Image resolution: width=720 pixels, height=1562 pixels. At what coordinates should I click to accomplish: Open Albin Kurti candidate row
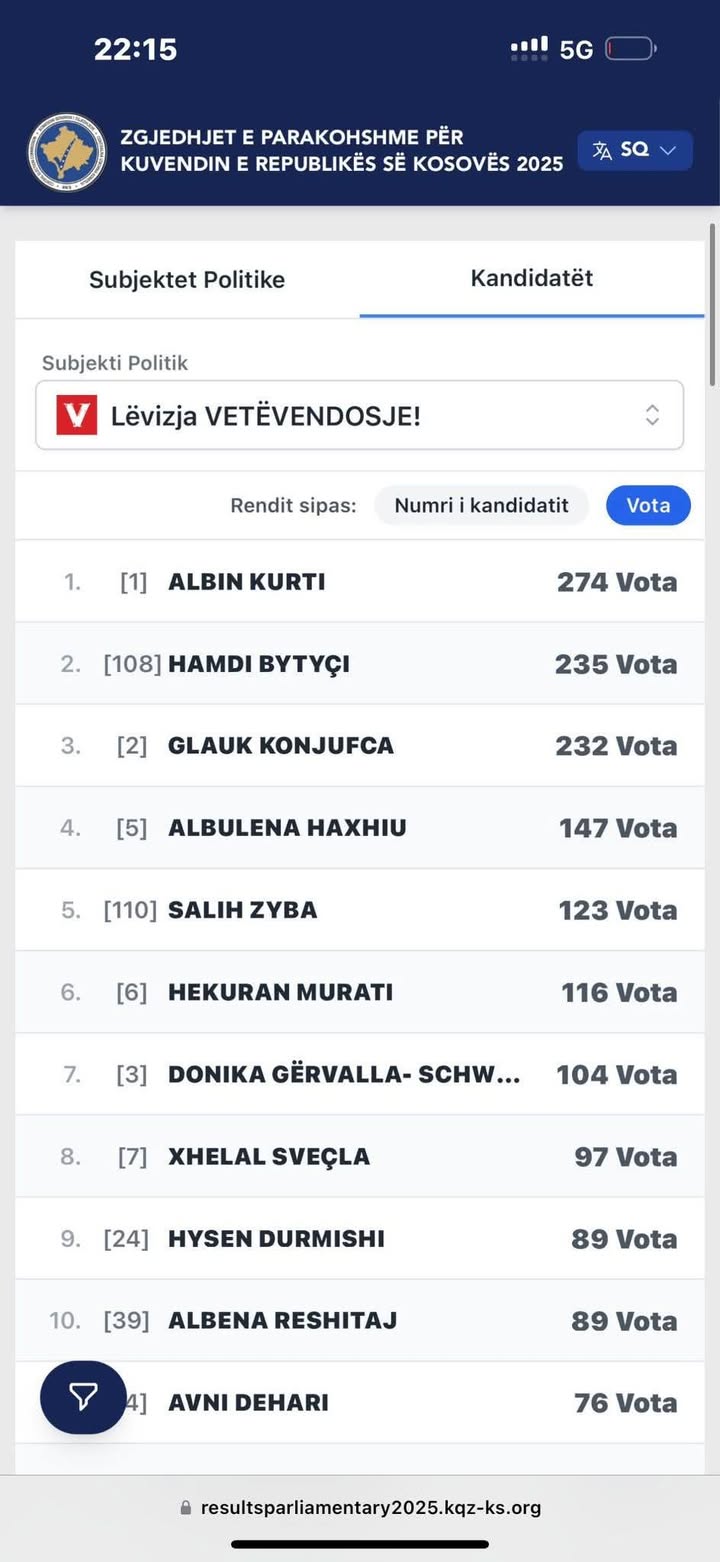click(360, 582)
